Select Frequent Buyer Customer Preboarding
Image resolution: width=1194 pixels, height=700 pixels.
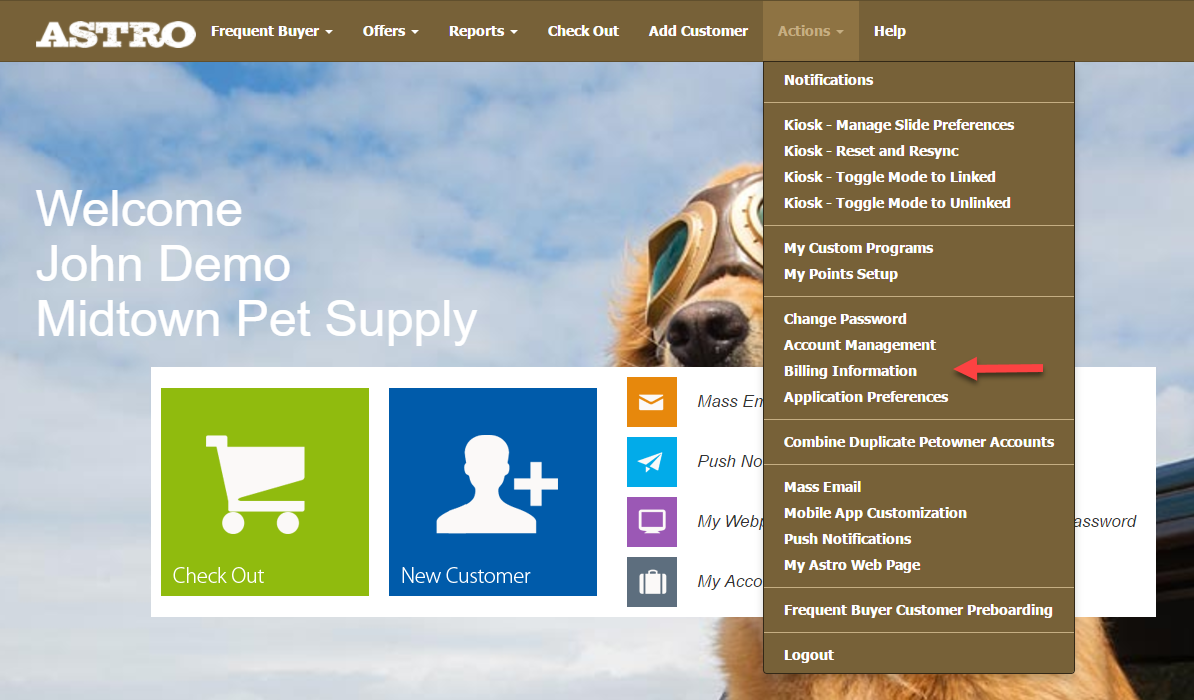click(x=918, y=609)
